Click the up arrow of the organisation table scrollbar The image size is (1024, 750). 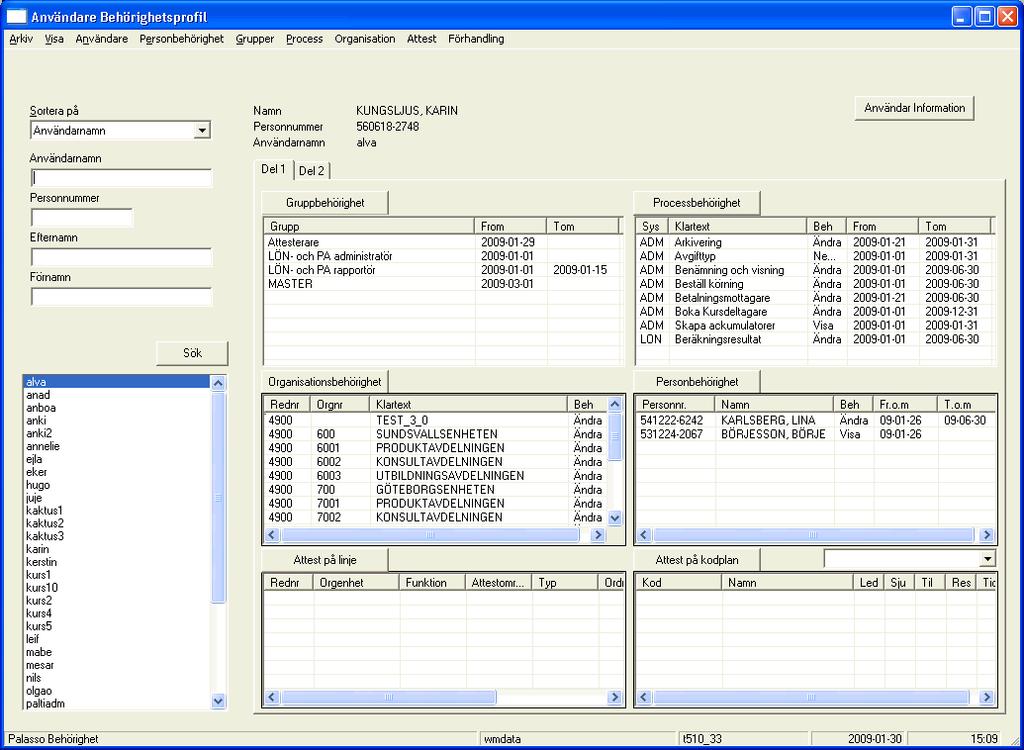coord(615,404)
